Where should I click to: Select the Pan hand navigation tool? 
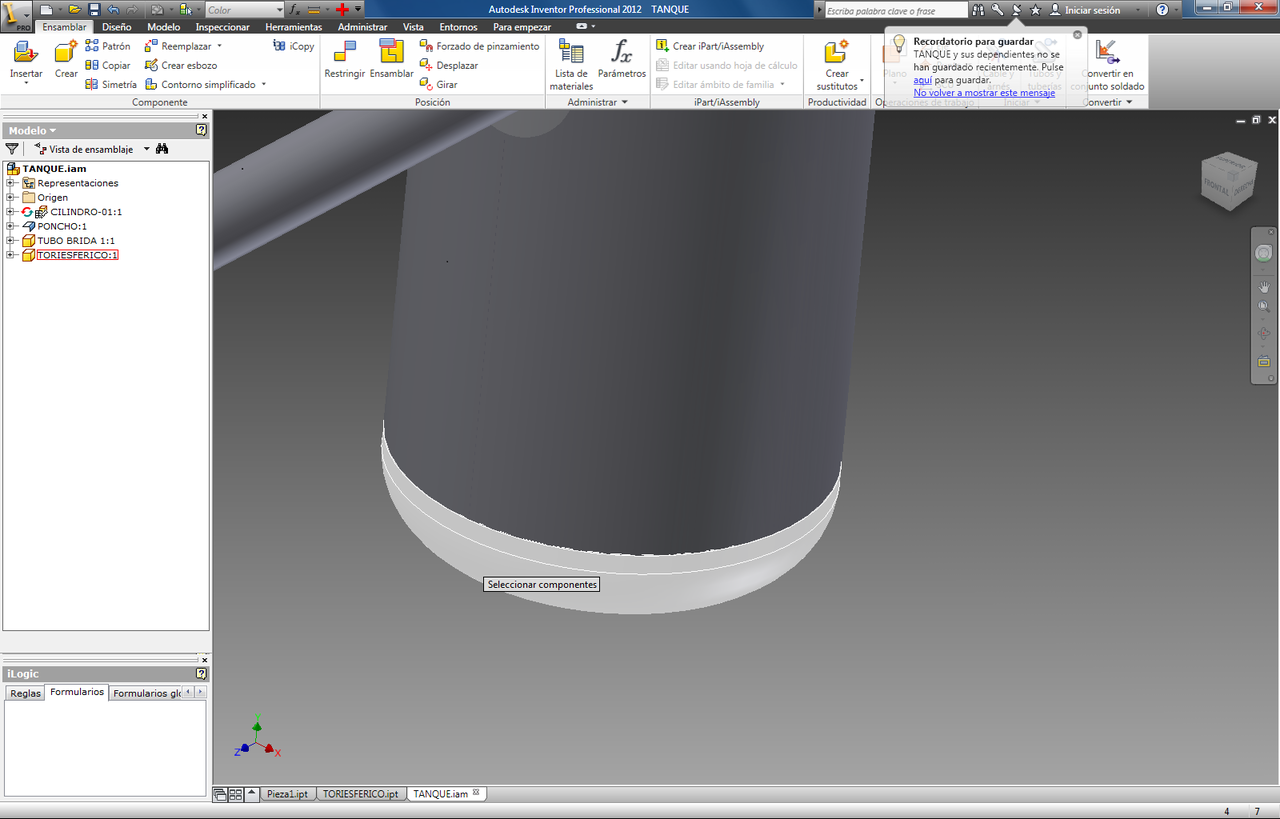[x=1264, y=287]
